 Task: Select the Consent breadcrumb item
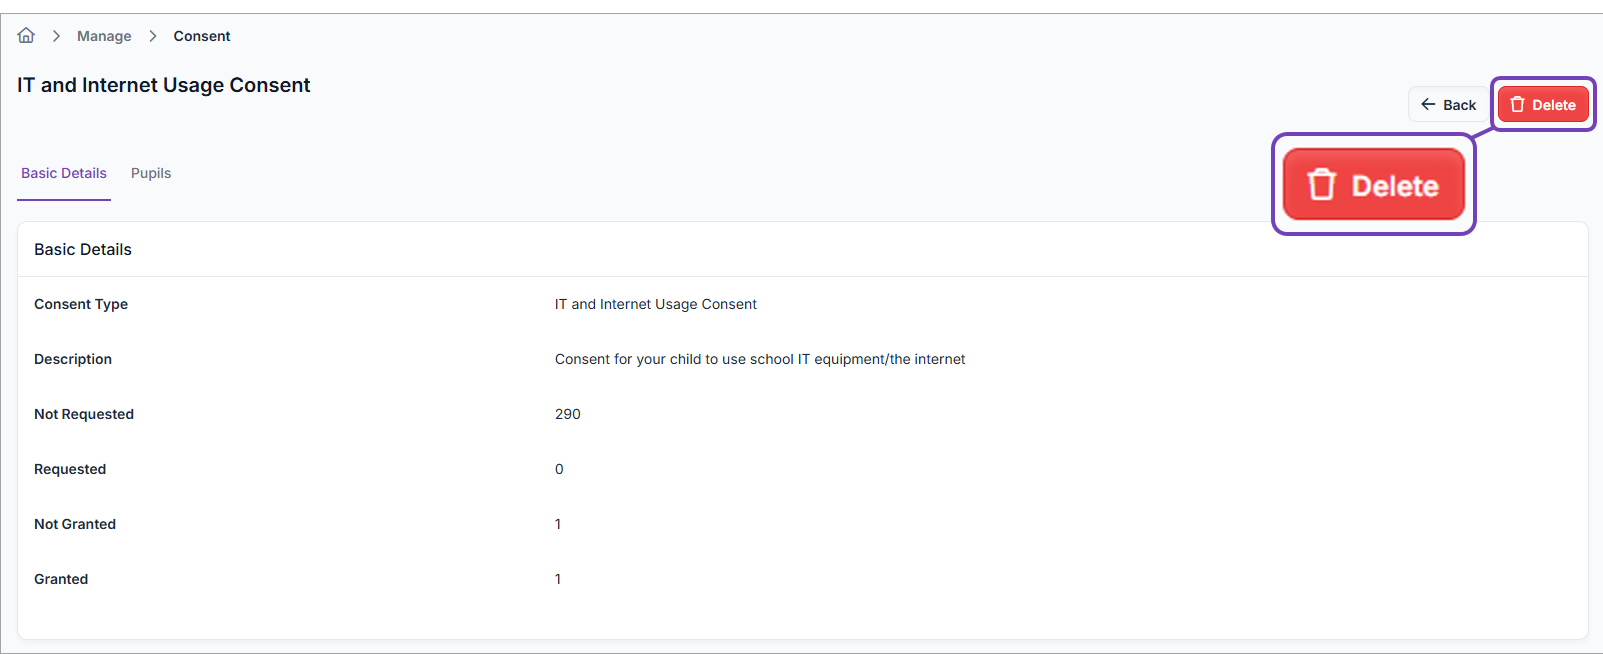click(202, 36)
